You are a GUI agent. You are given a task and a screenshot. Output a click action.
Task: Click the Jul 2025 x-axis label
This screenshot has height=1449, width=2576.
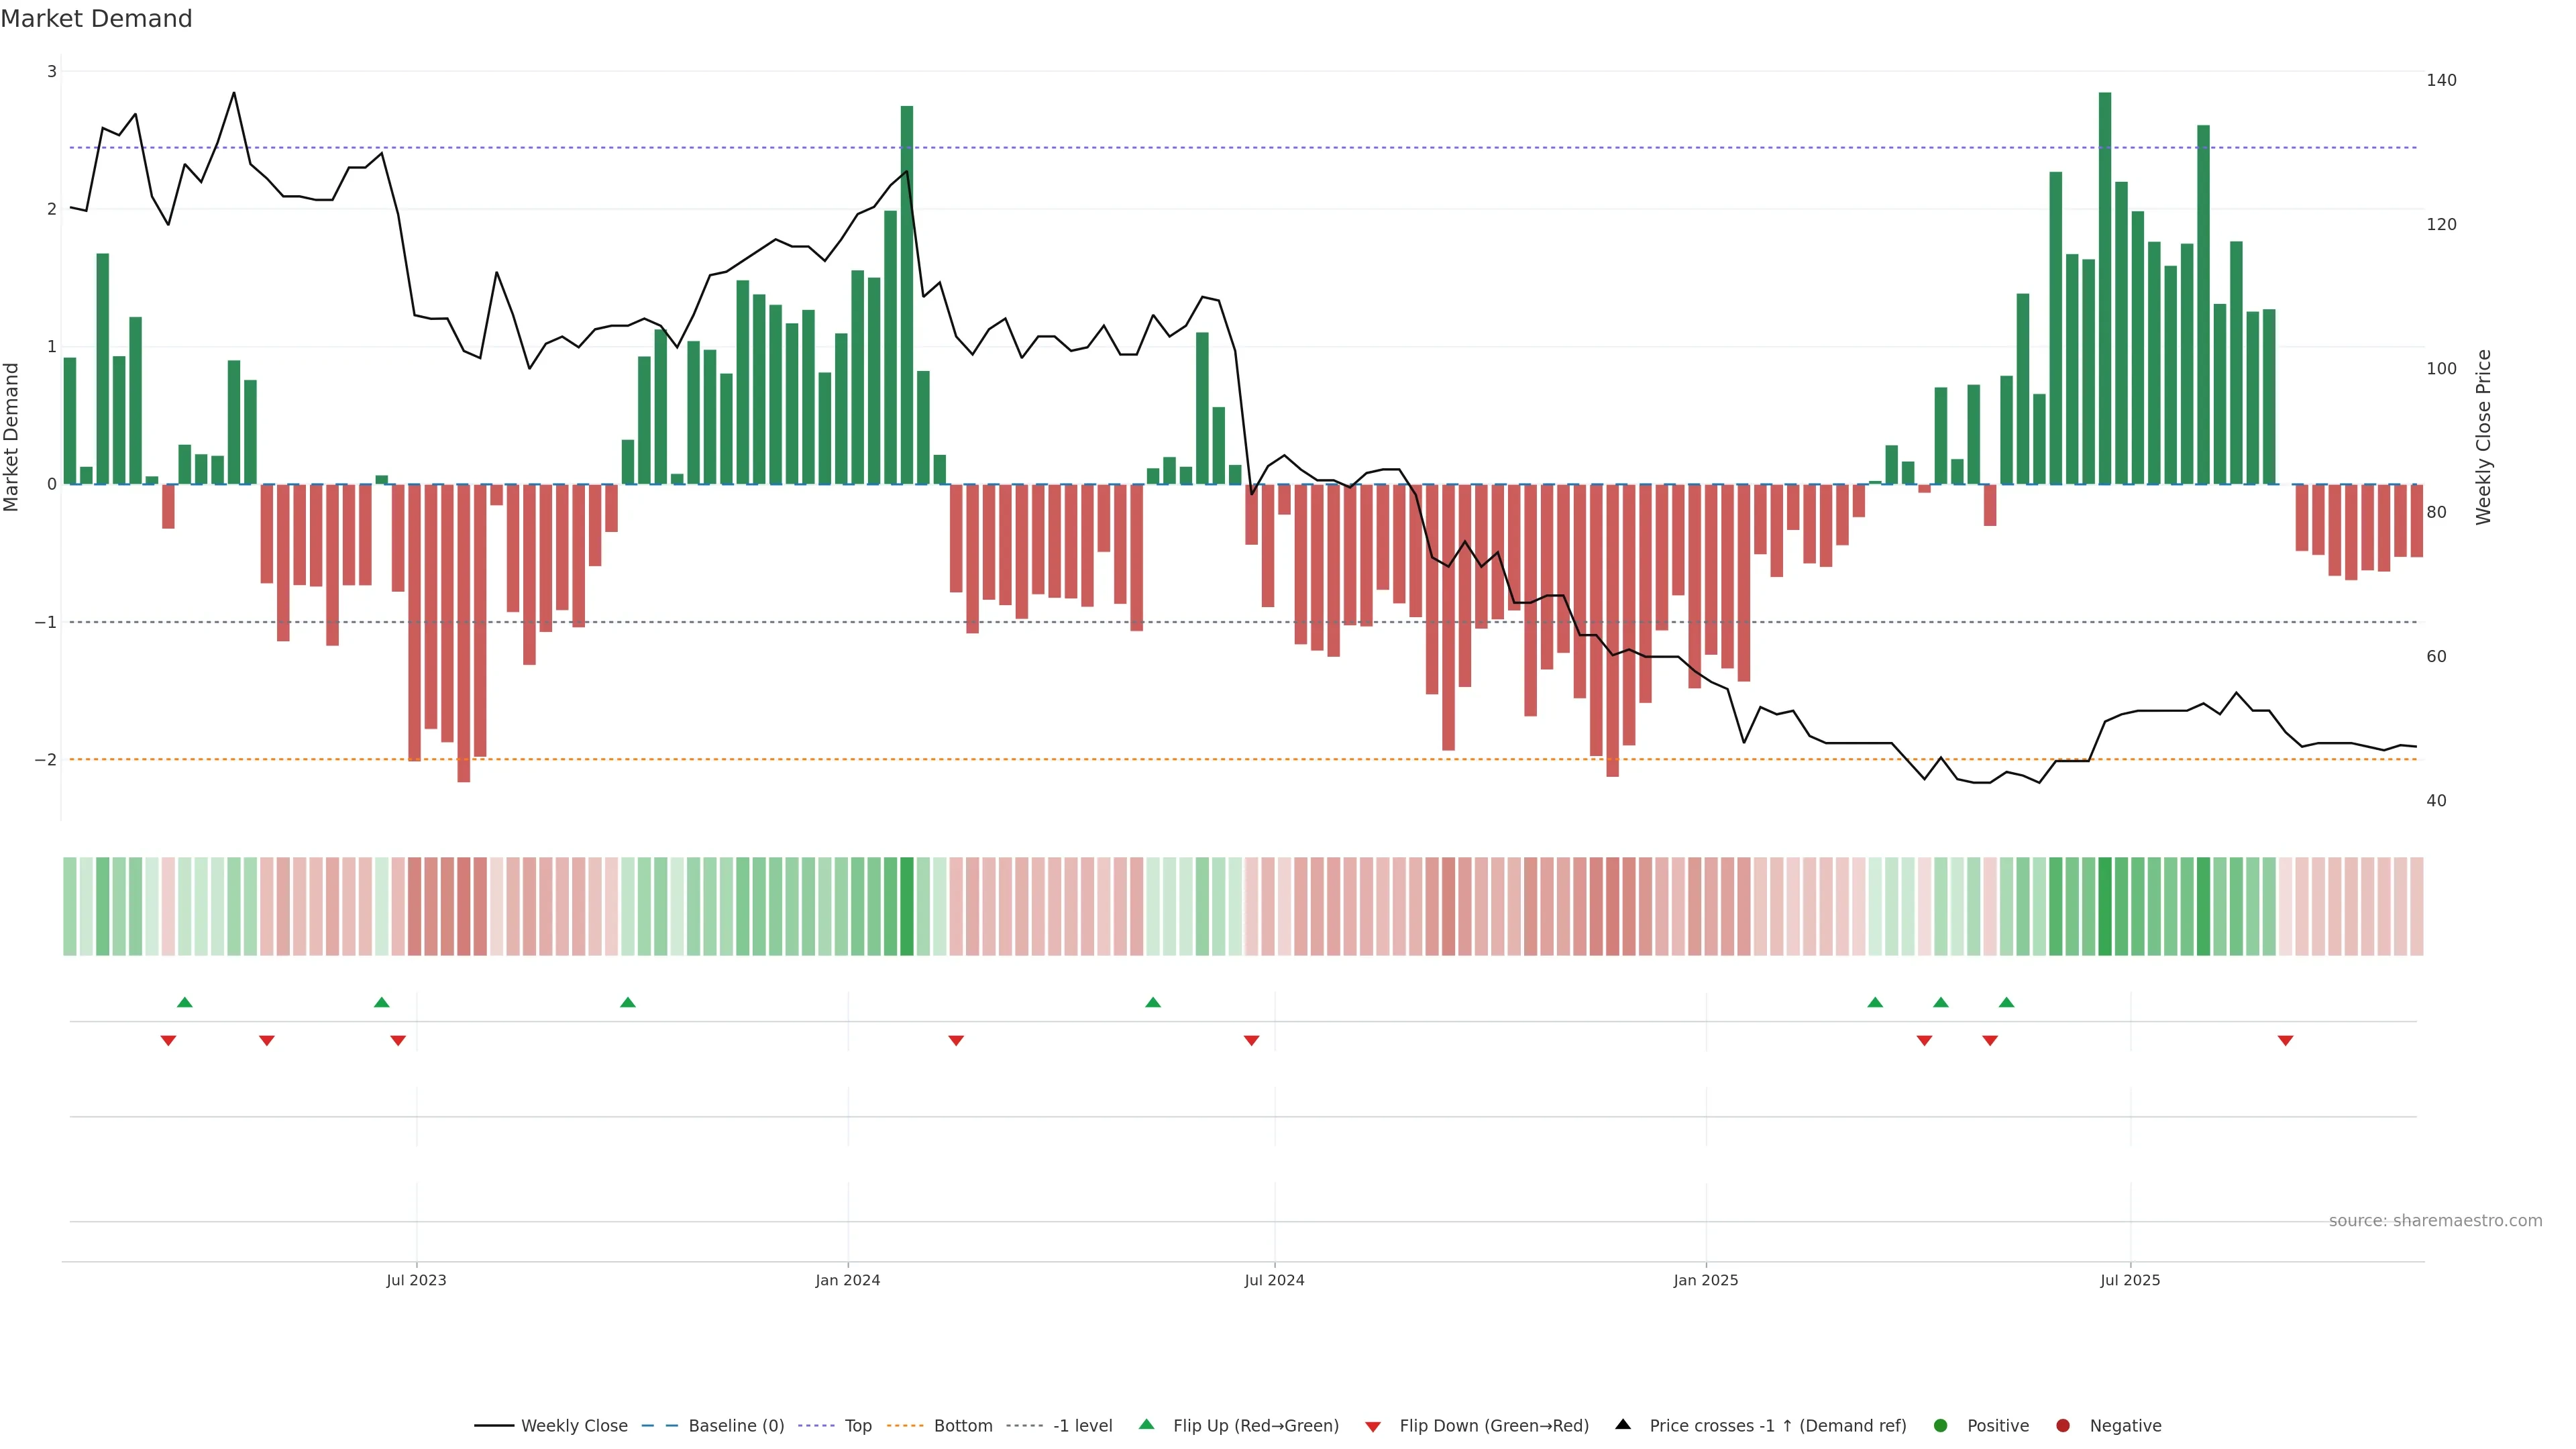tap(2130, 1280)
